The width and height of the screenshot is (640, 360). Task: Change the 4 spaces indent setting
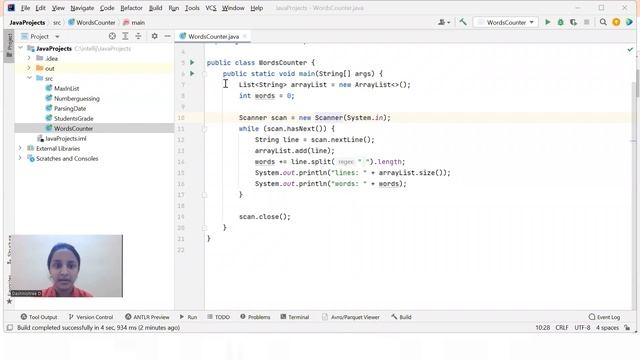click(x=607, y=328)
